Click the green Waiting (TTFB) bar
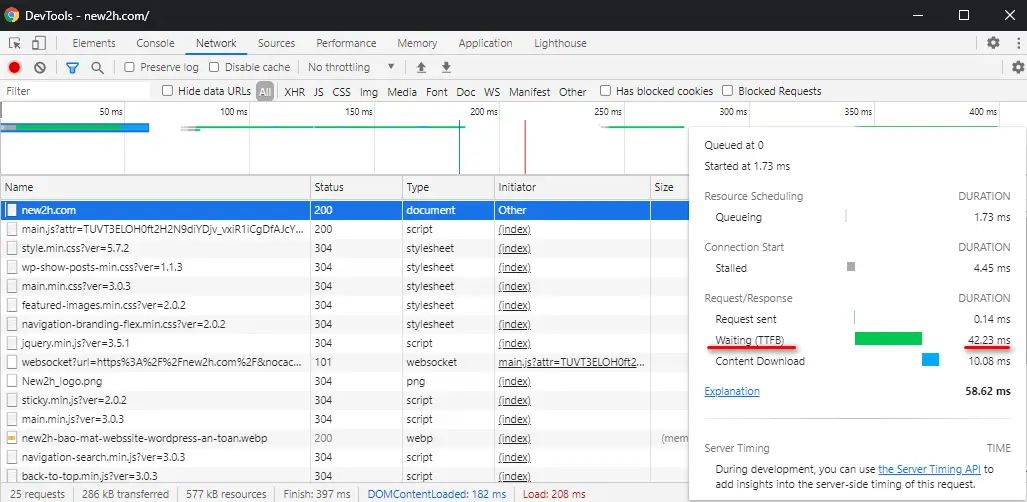 pos(888,338)
